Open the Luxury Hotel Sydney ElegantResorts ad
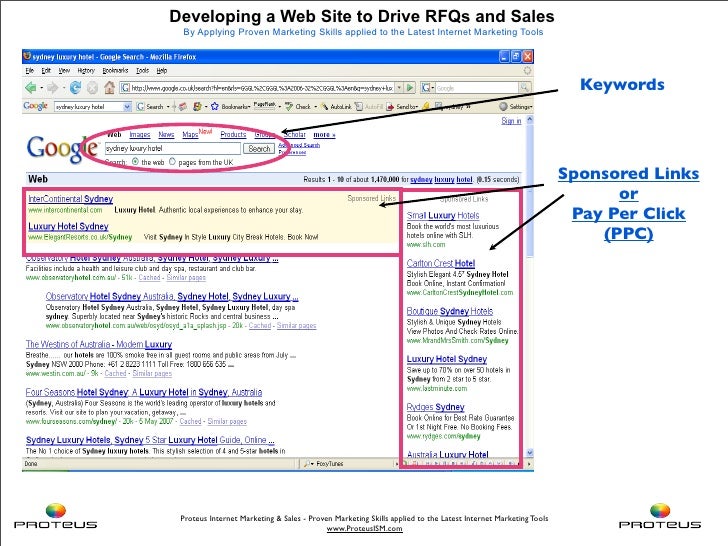This screenshot has height=546, width=728. 68,226
